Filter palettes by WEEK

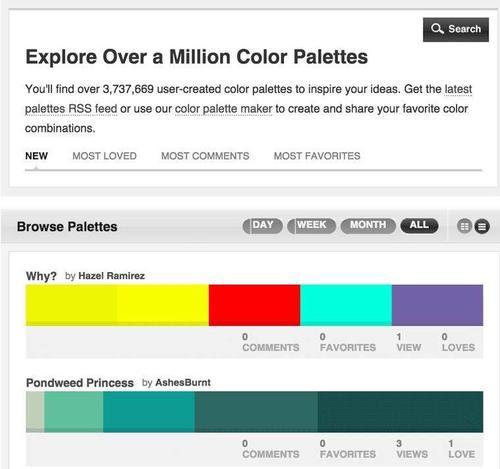click(x=311, y=226)
